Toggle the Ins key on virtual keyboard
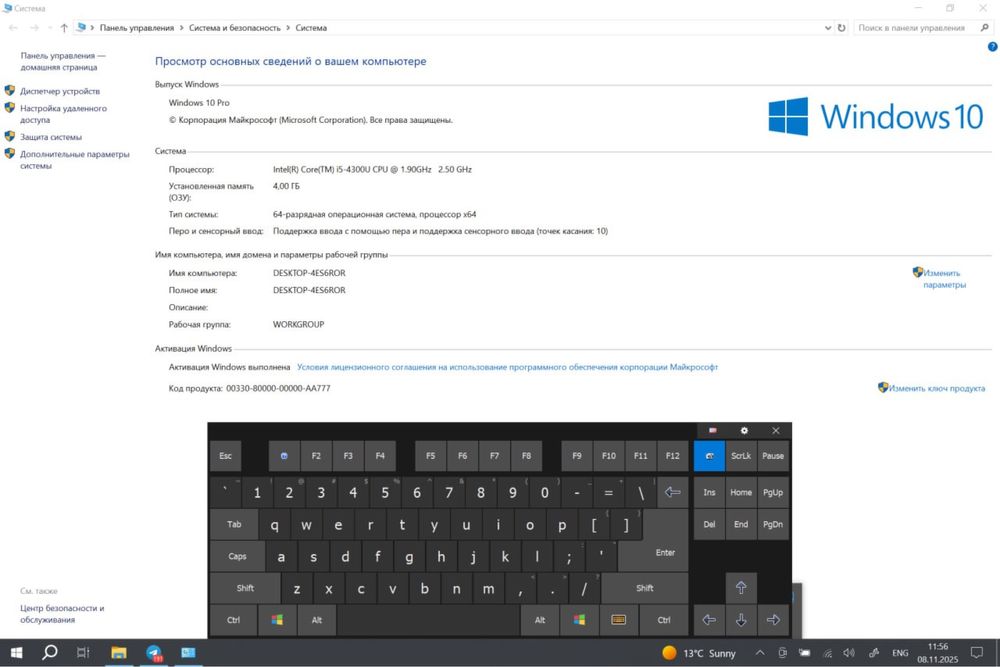 tap(709, 492)
